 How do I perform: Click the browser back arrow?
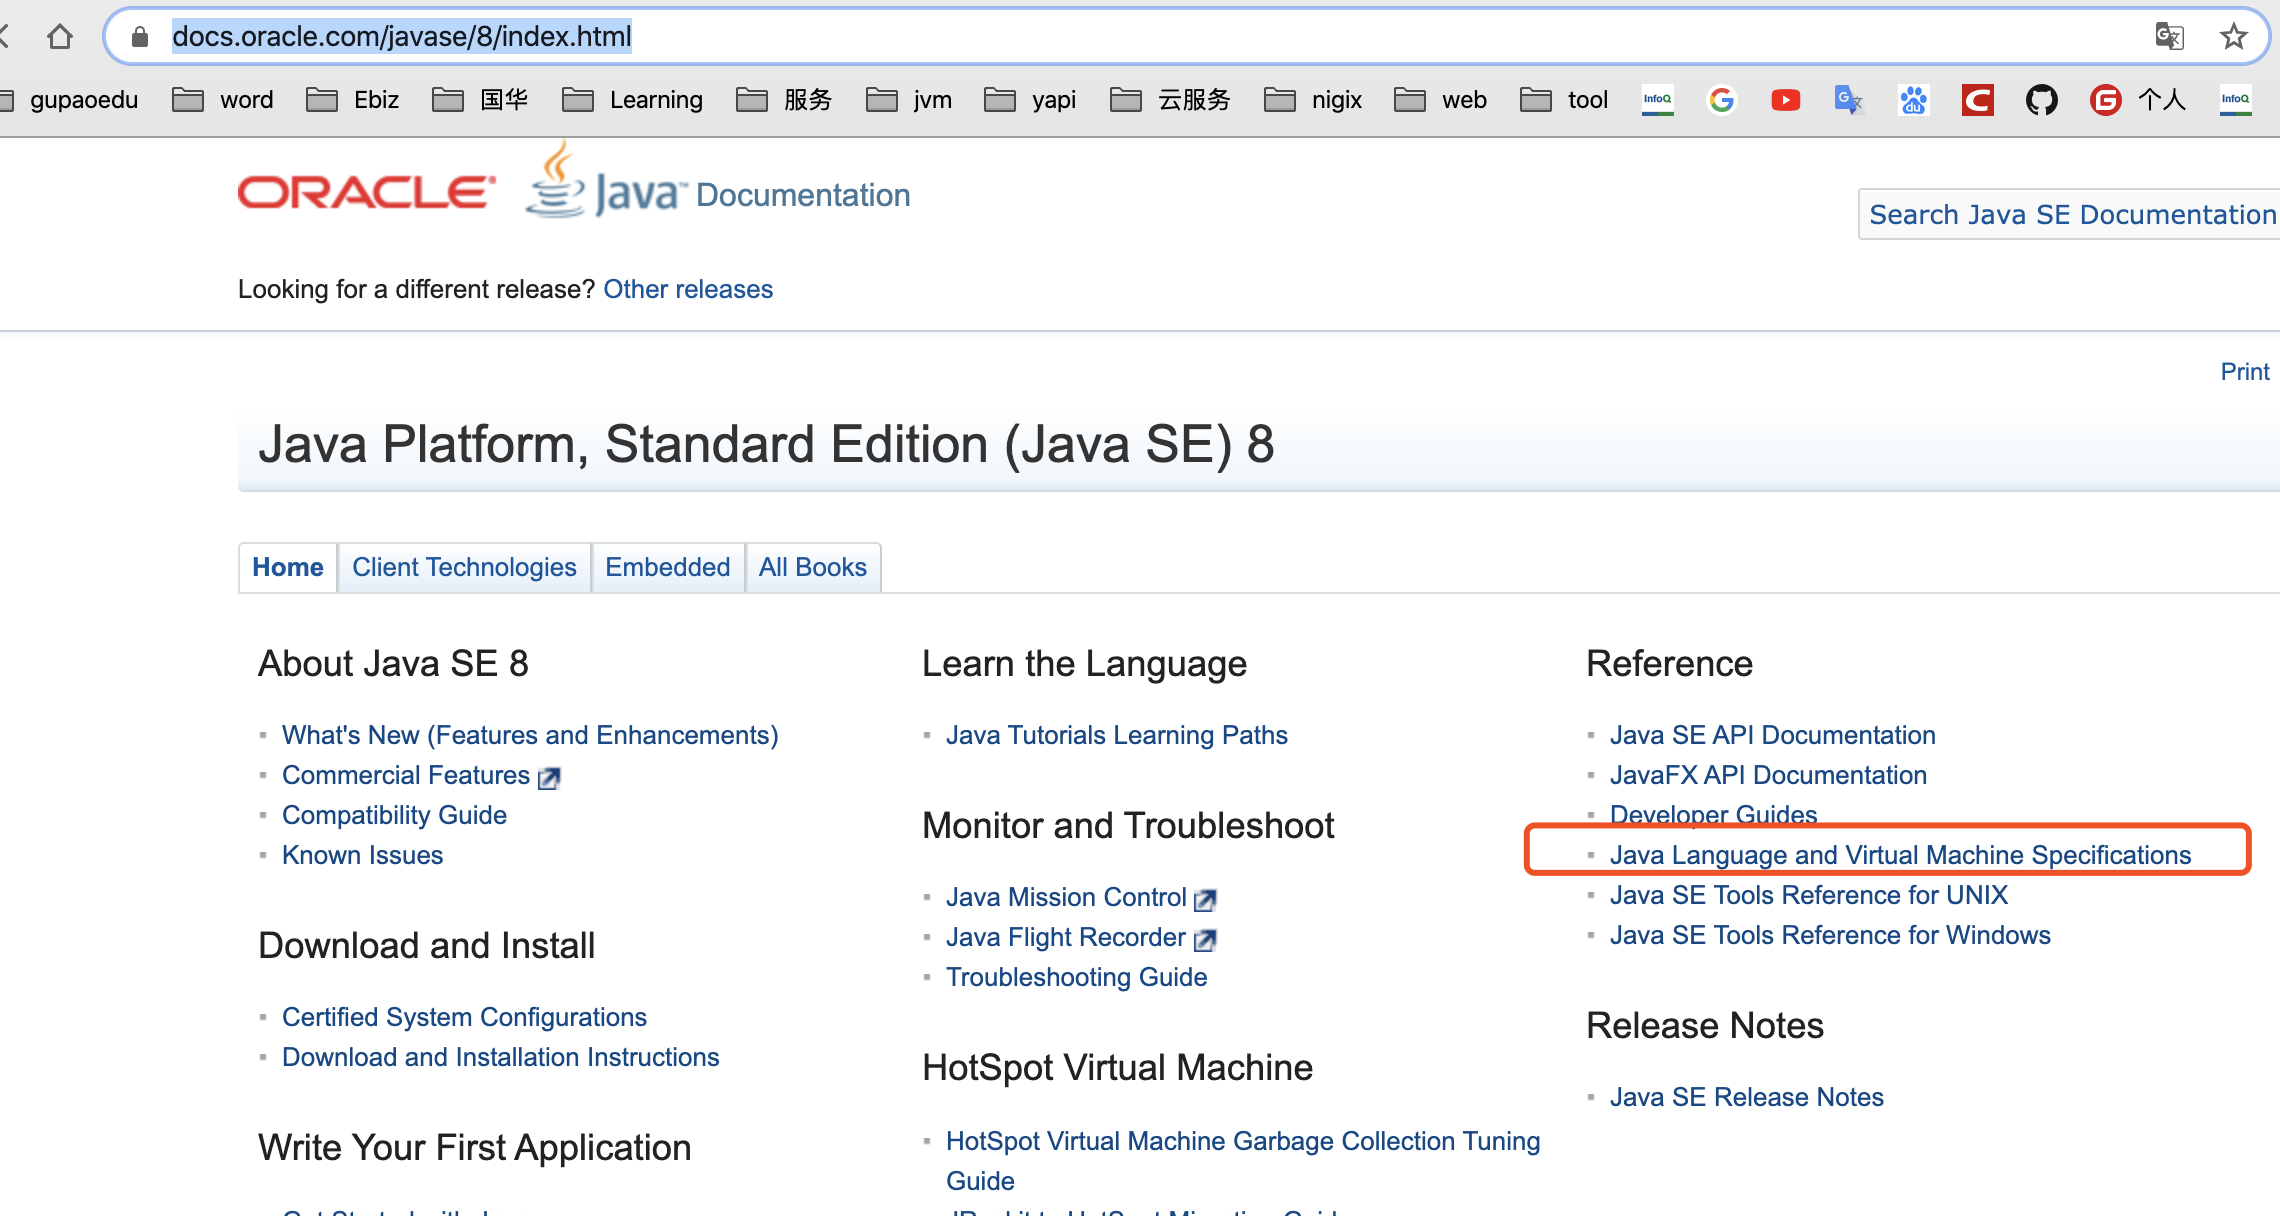[x=4, y=37]
